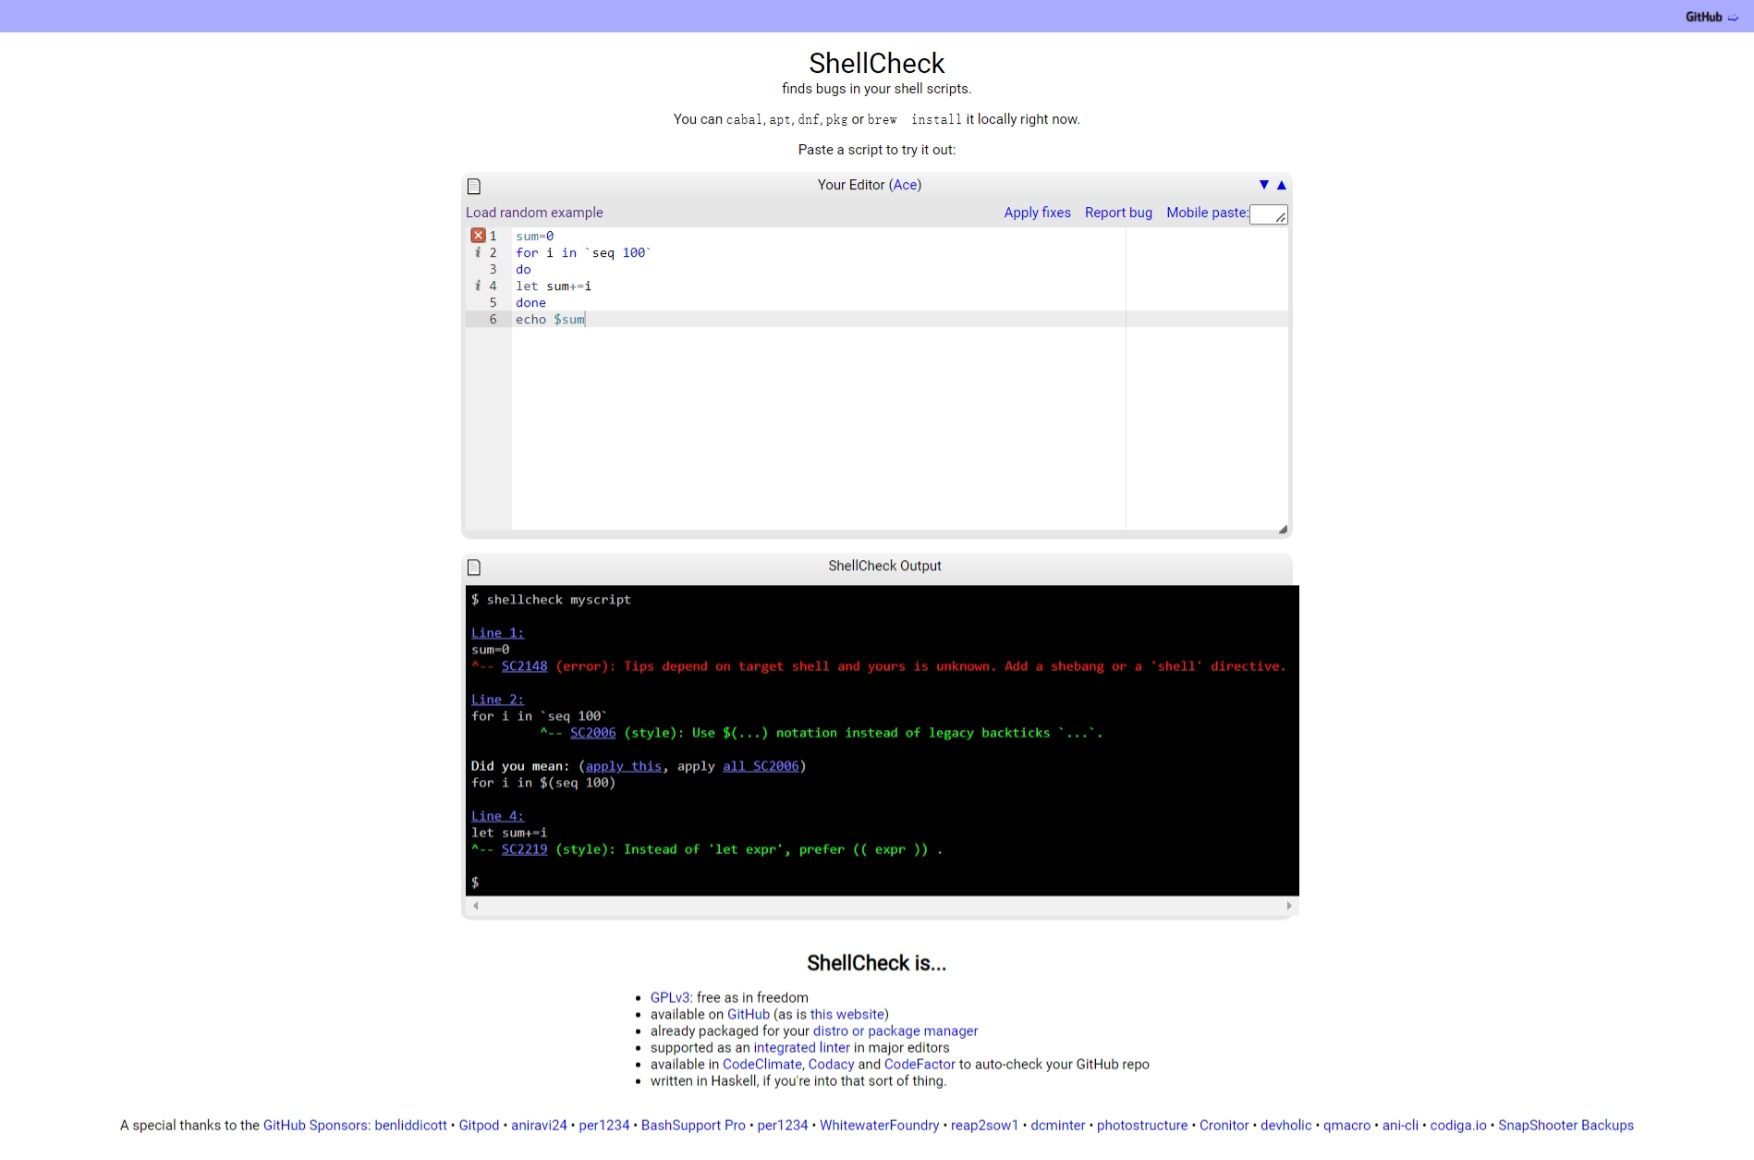Open the GPLv3 link

671,998
